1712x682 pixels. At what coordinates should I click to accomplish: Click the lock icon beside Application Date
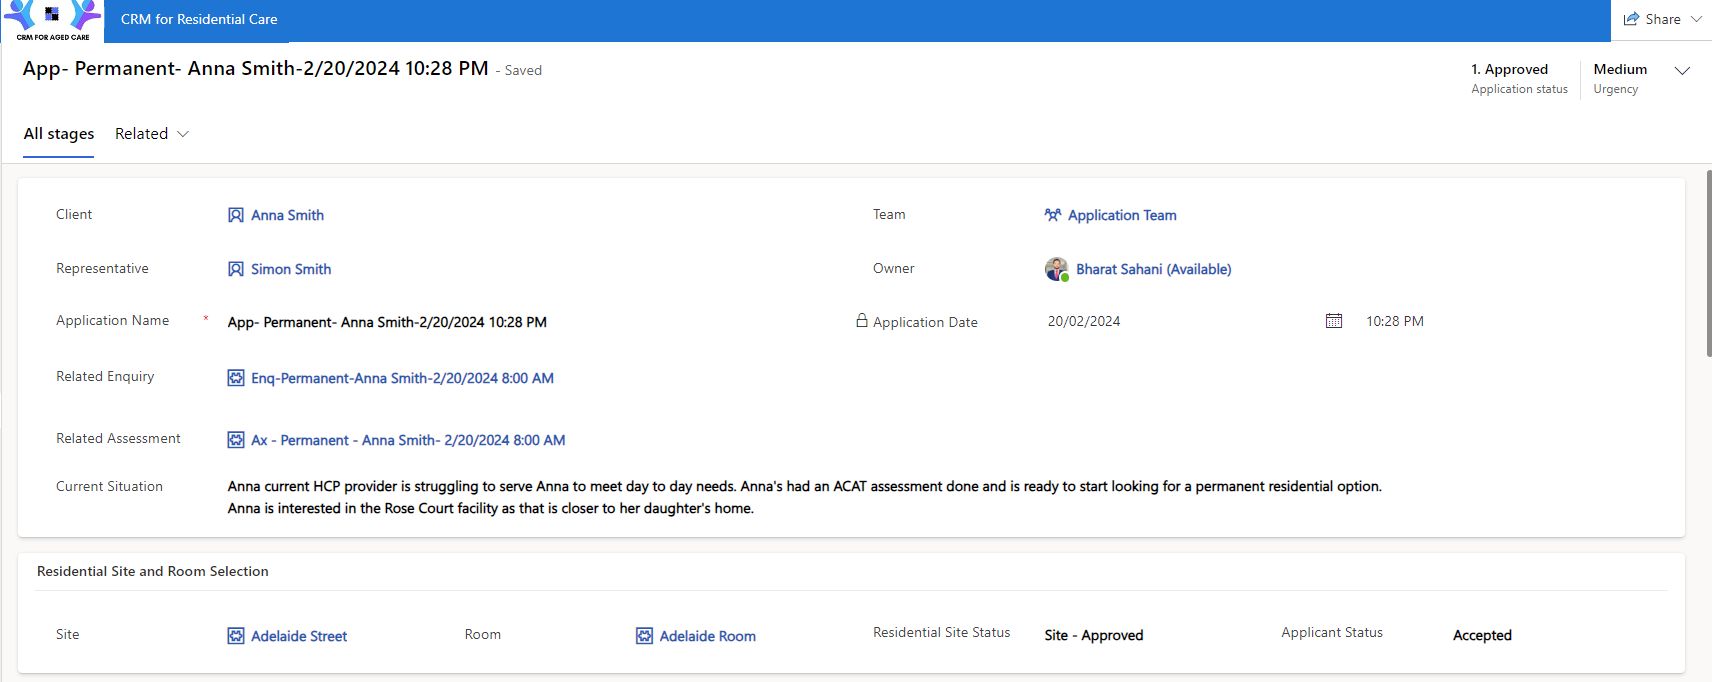[862, 321]
